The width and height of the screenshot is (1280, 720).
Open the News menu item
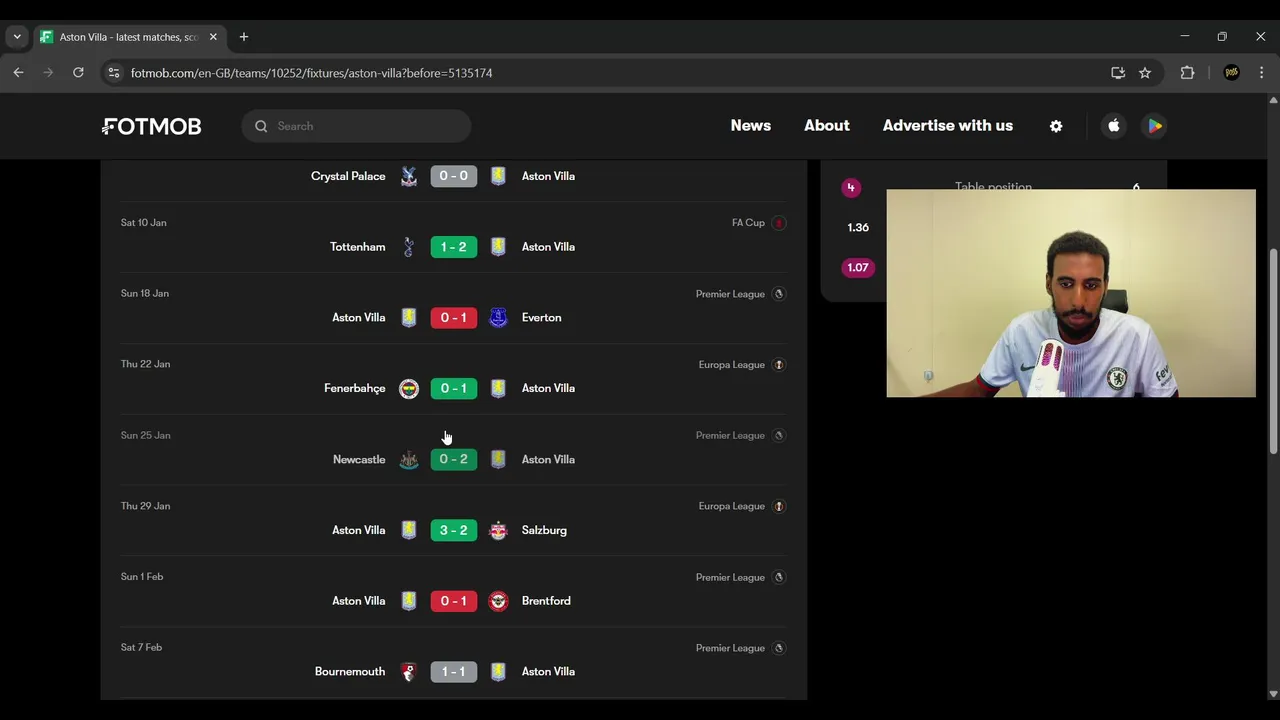point(750,126)
